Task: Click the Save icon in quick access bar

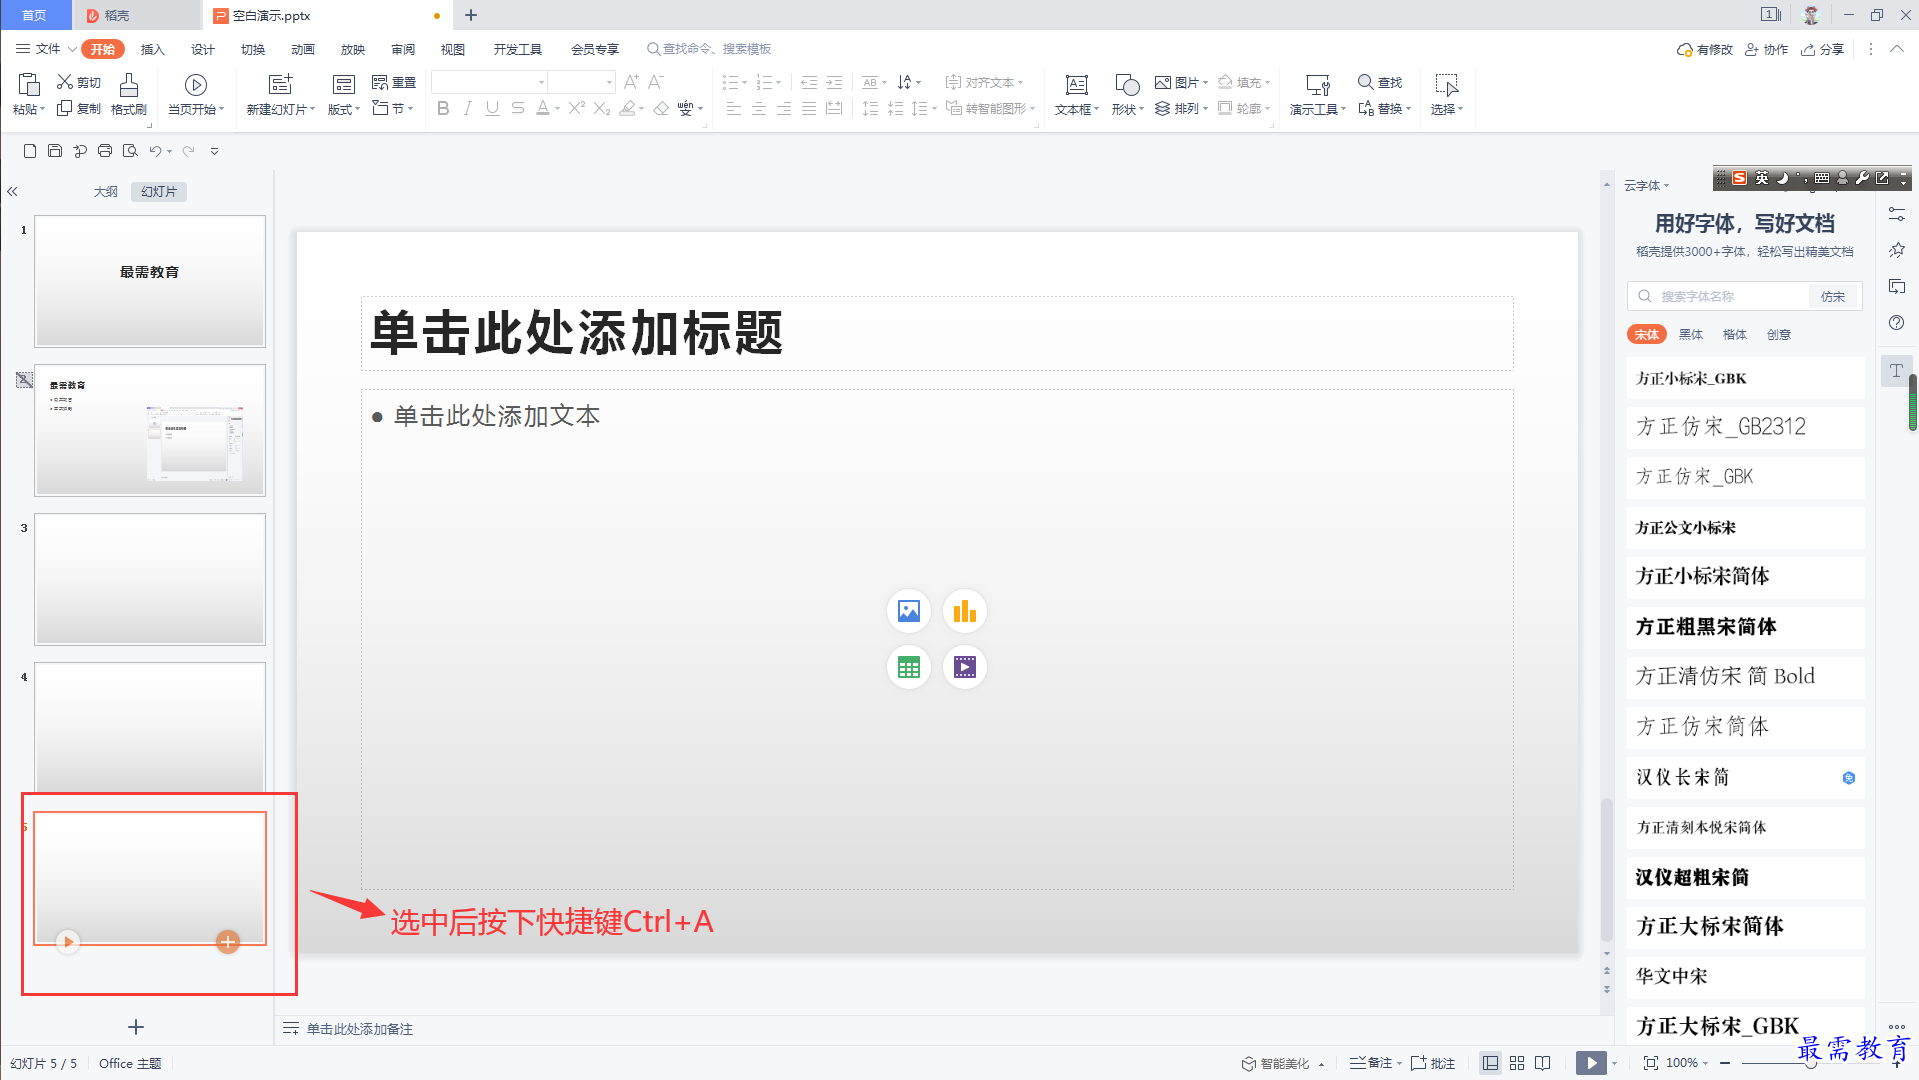Action: [x=55, y=151]
